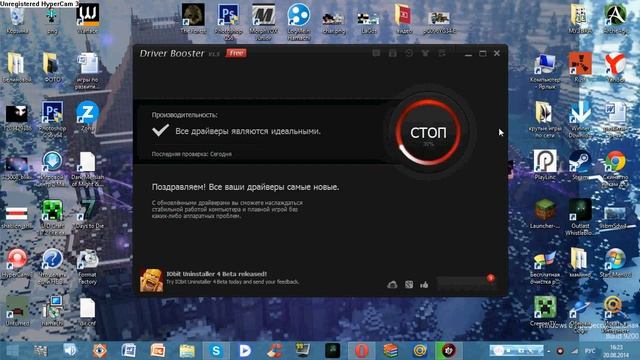Select the ArcheAge desktop shortcut
This screenshot has width=640, height=360.
615,18
